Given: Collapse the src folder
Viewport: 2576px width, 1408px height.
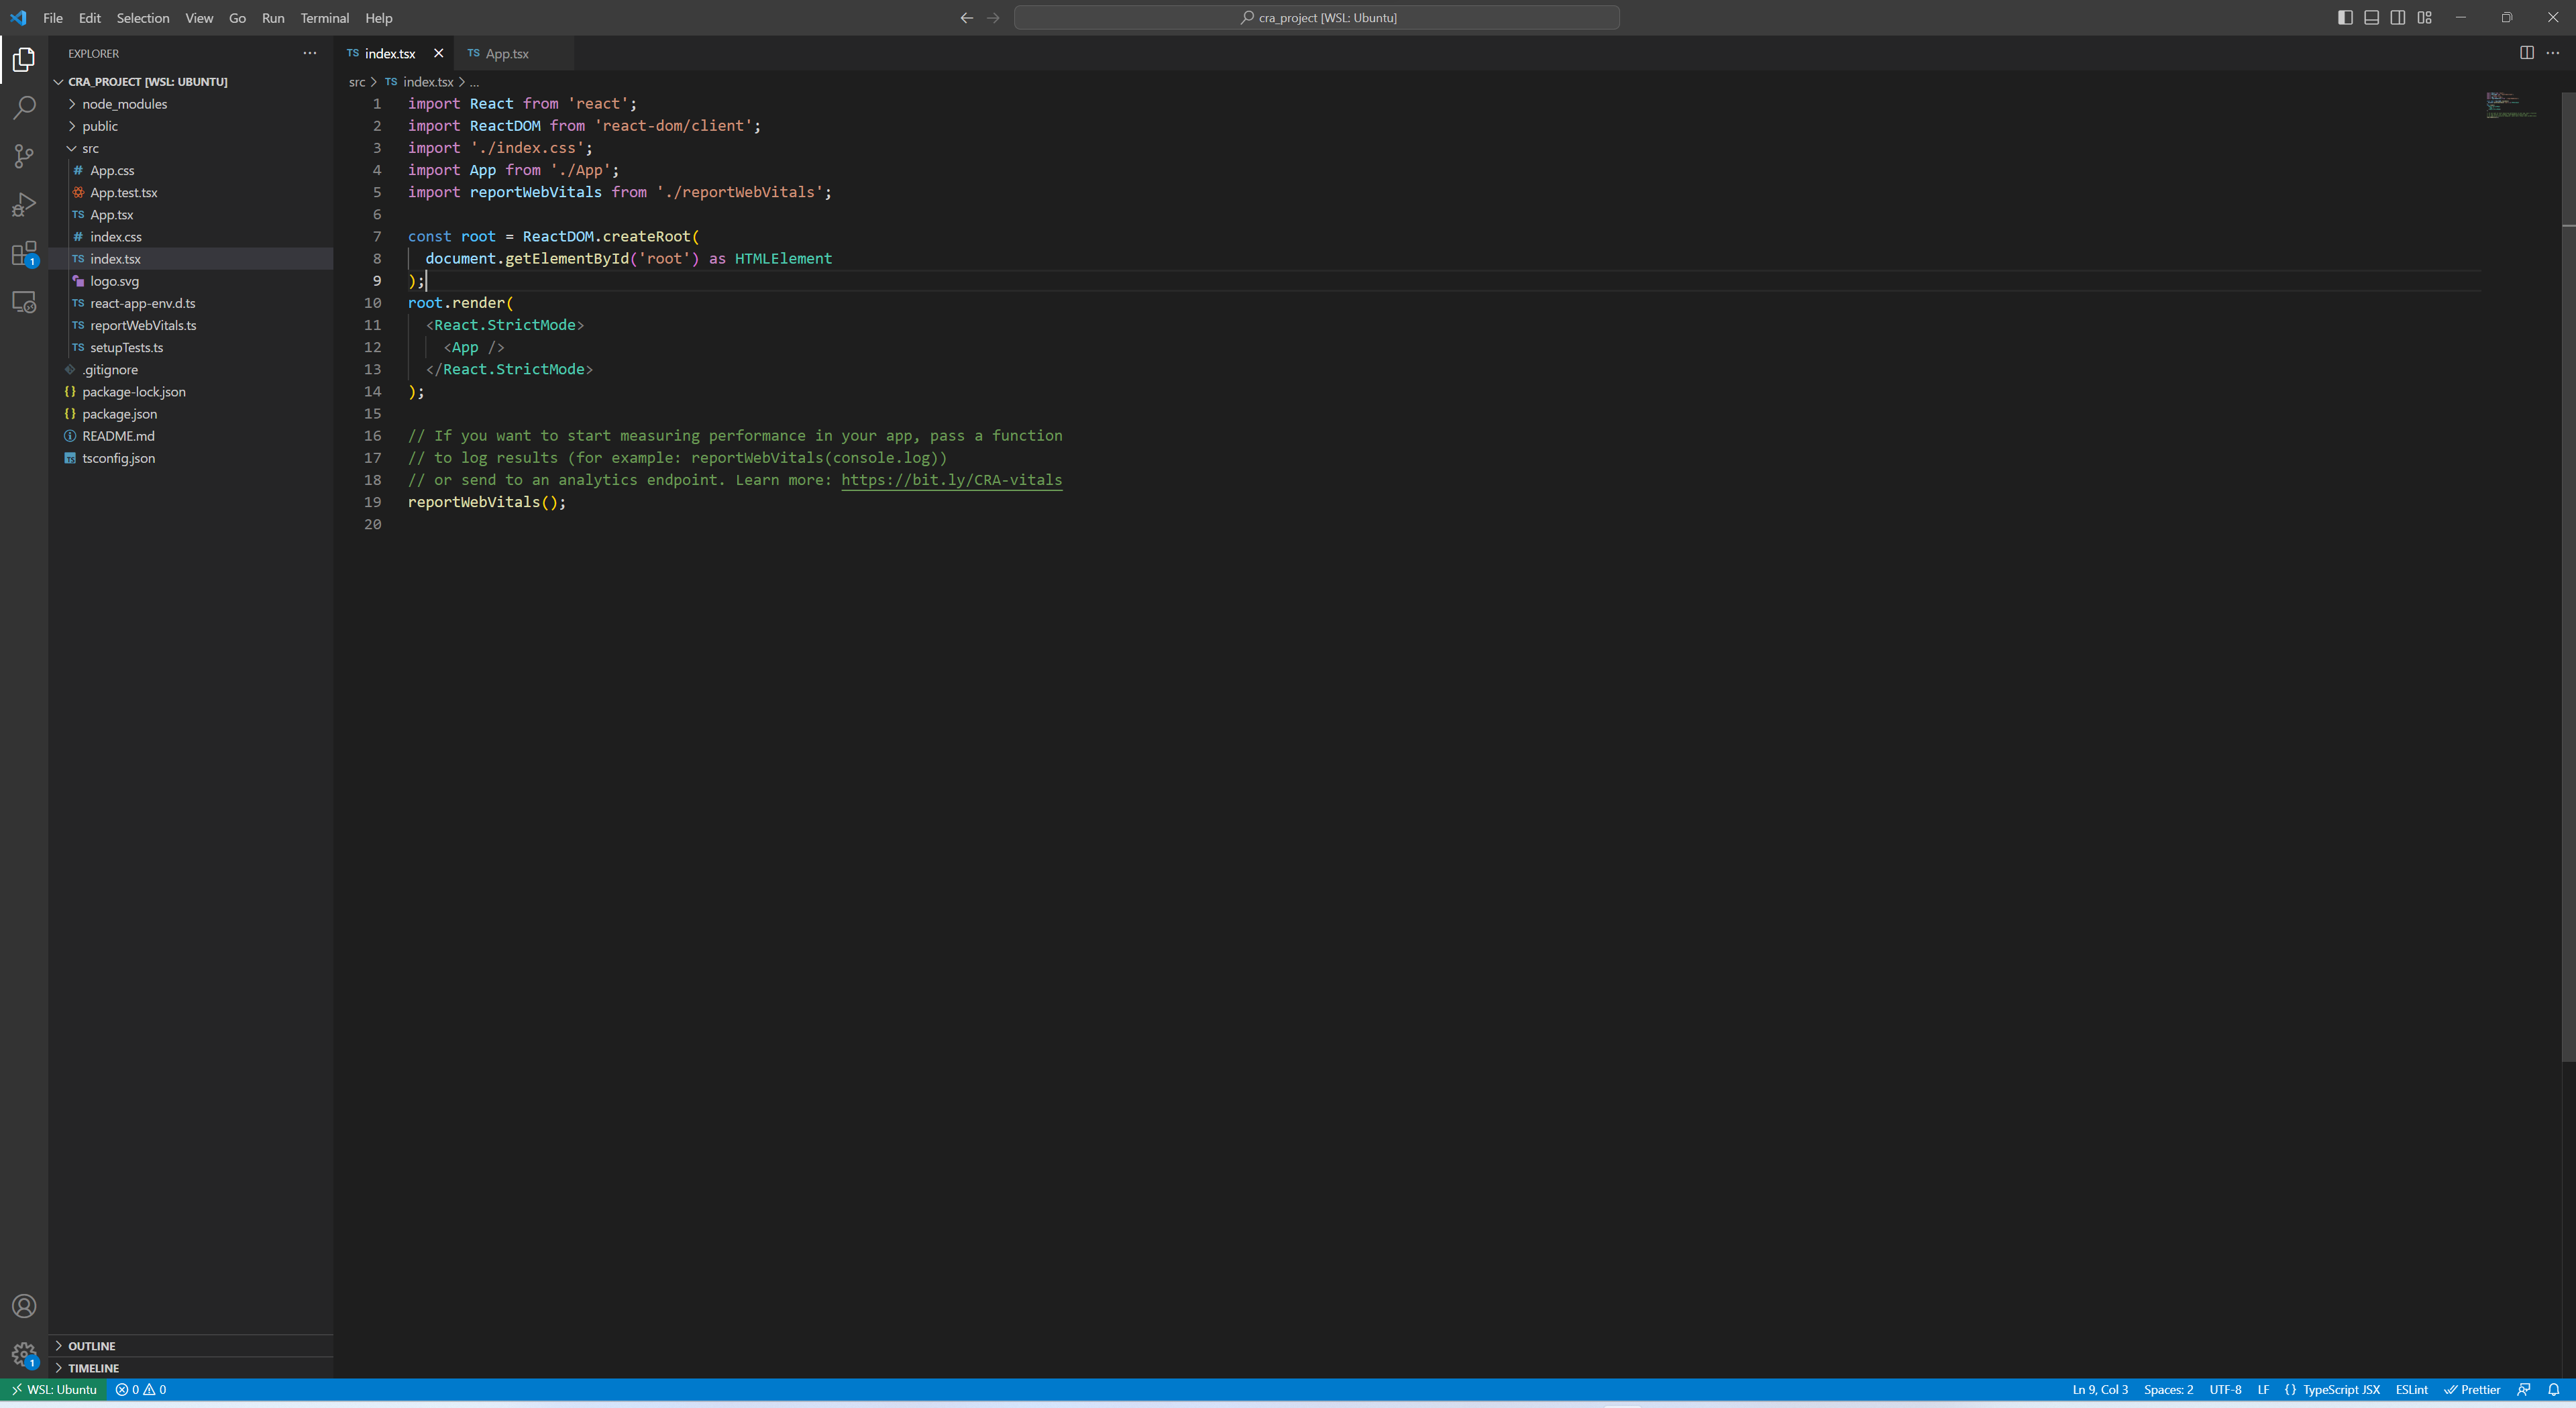Looking at the screenshot, I should [x=90, y=148].
